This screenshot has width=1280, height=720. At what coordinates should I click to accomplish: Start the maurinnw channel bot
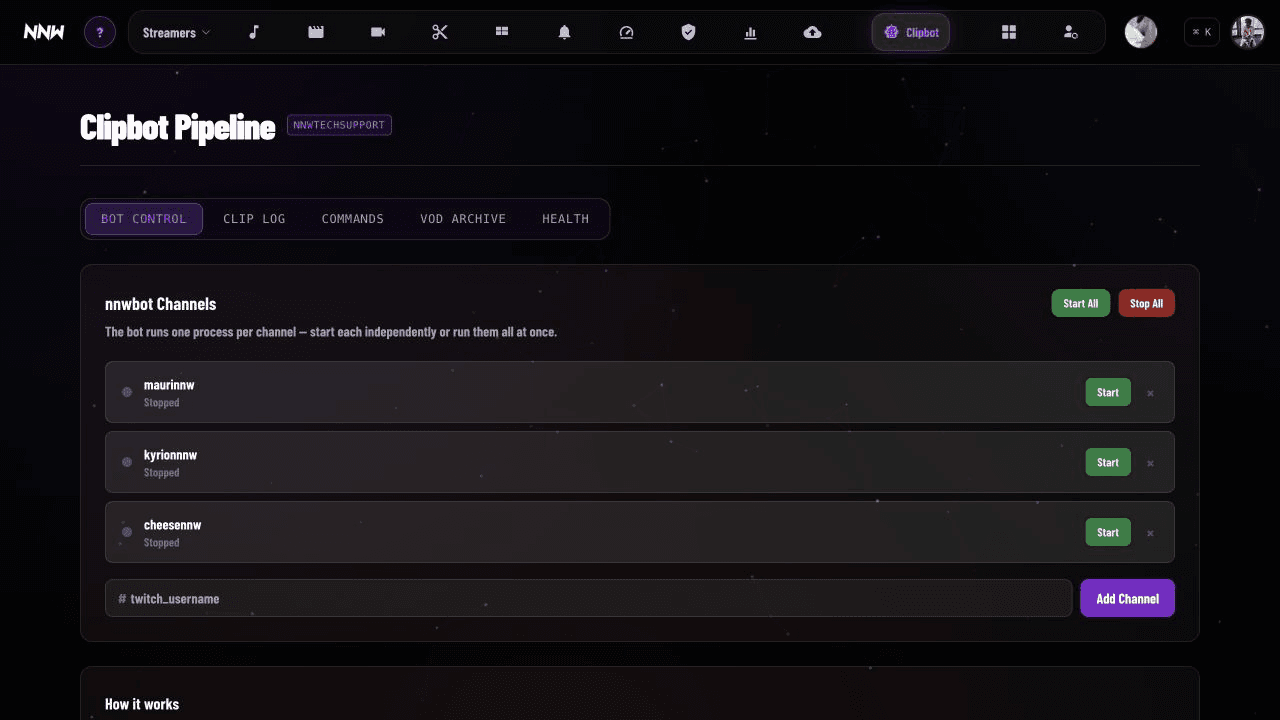point(1108,392)
